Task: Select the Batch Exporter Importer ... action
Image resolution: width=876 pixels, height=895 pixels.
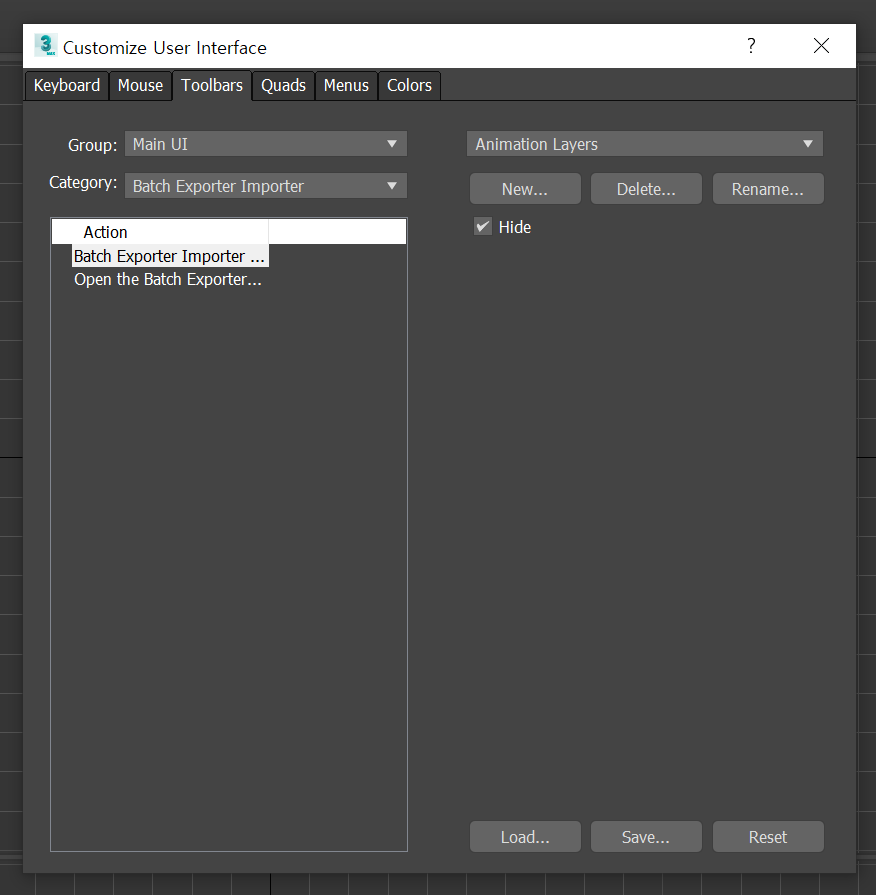Action: (x=170, y=256)
